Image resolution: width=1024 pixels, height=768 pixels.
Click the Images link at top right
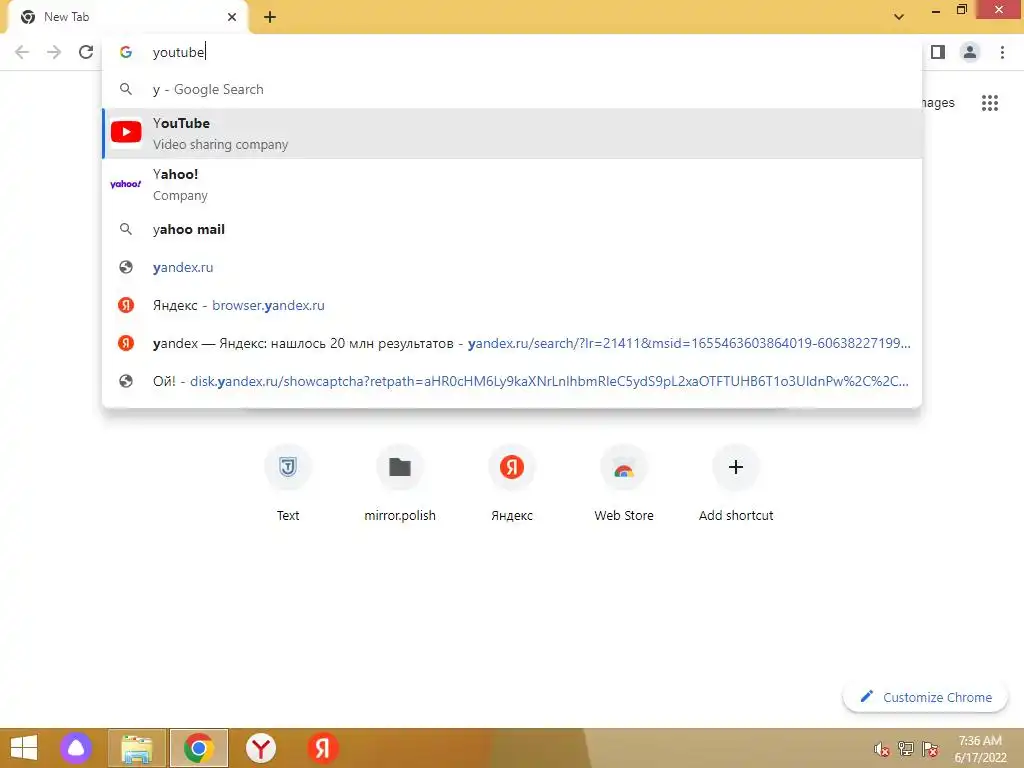coord(938,103)
